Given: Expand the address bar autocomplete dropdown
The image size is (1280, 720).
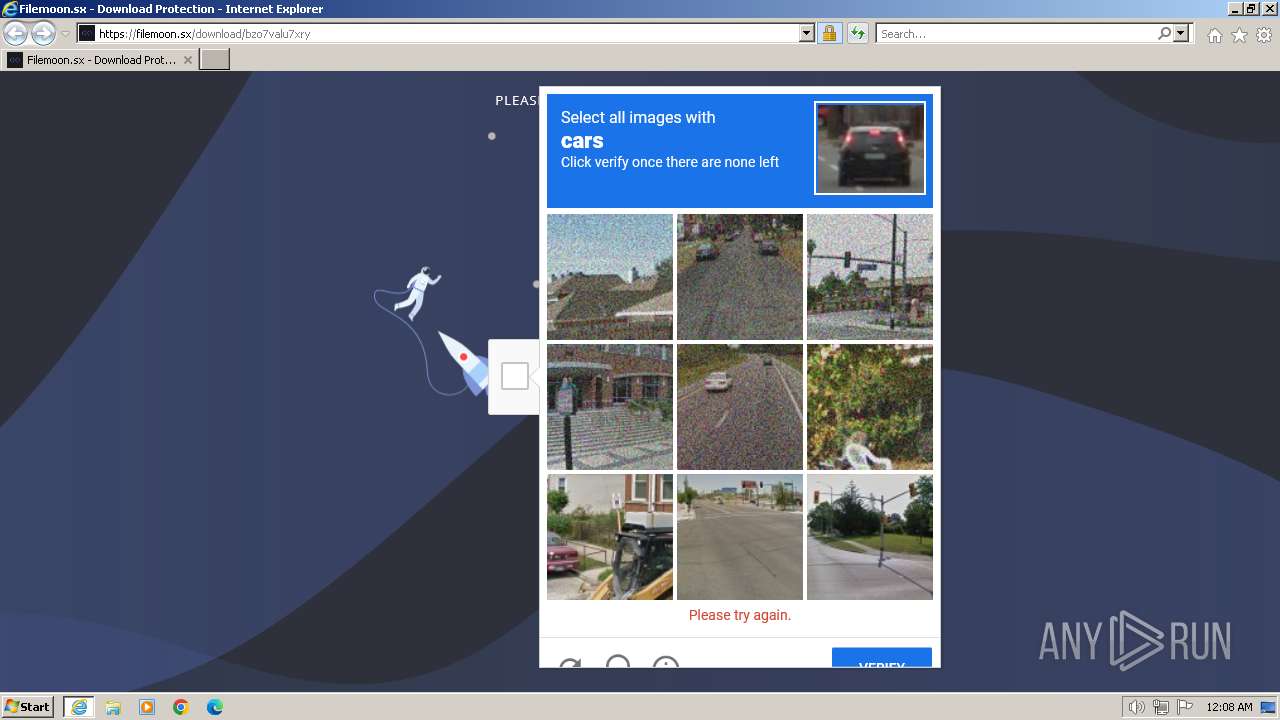Looking at the screenshot, I should [807, 34].
